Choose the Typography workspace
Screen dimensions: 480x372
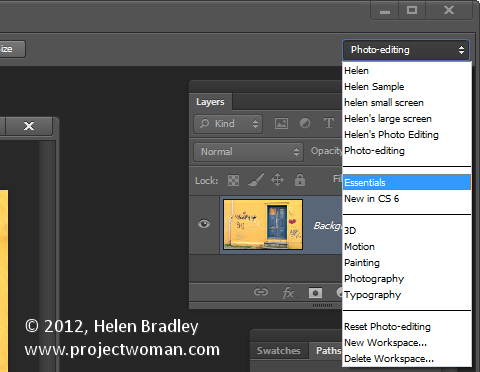click(407, 295)
